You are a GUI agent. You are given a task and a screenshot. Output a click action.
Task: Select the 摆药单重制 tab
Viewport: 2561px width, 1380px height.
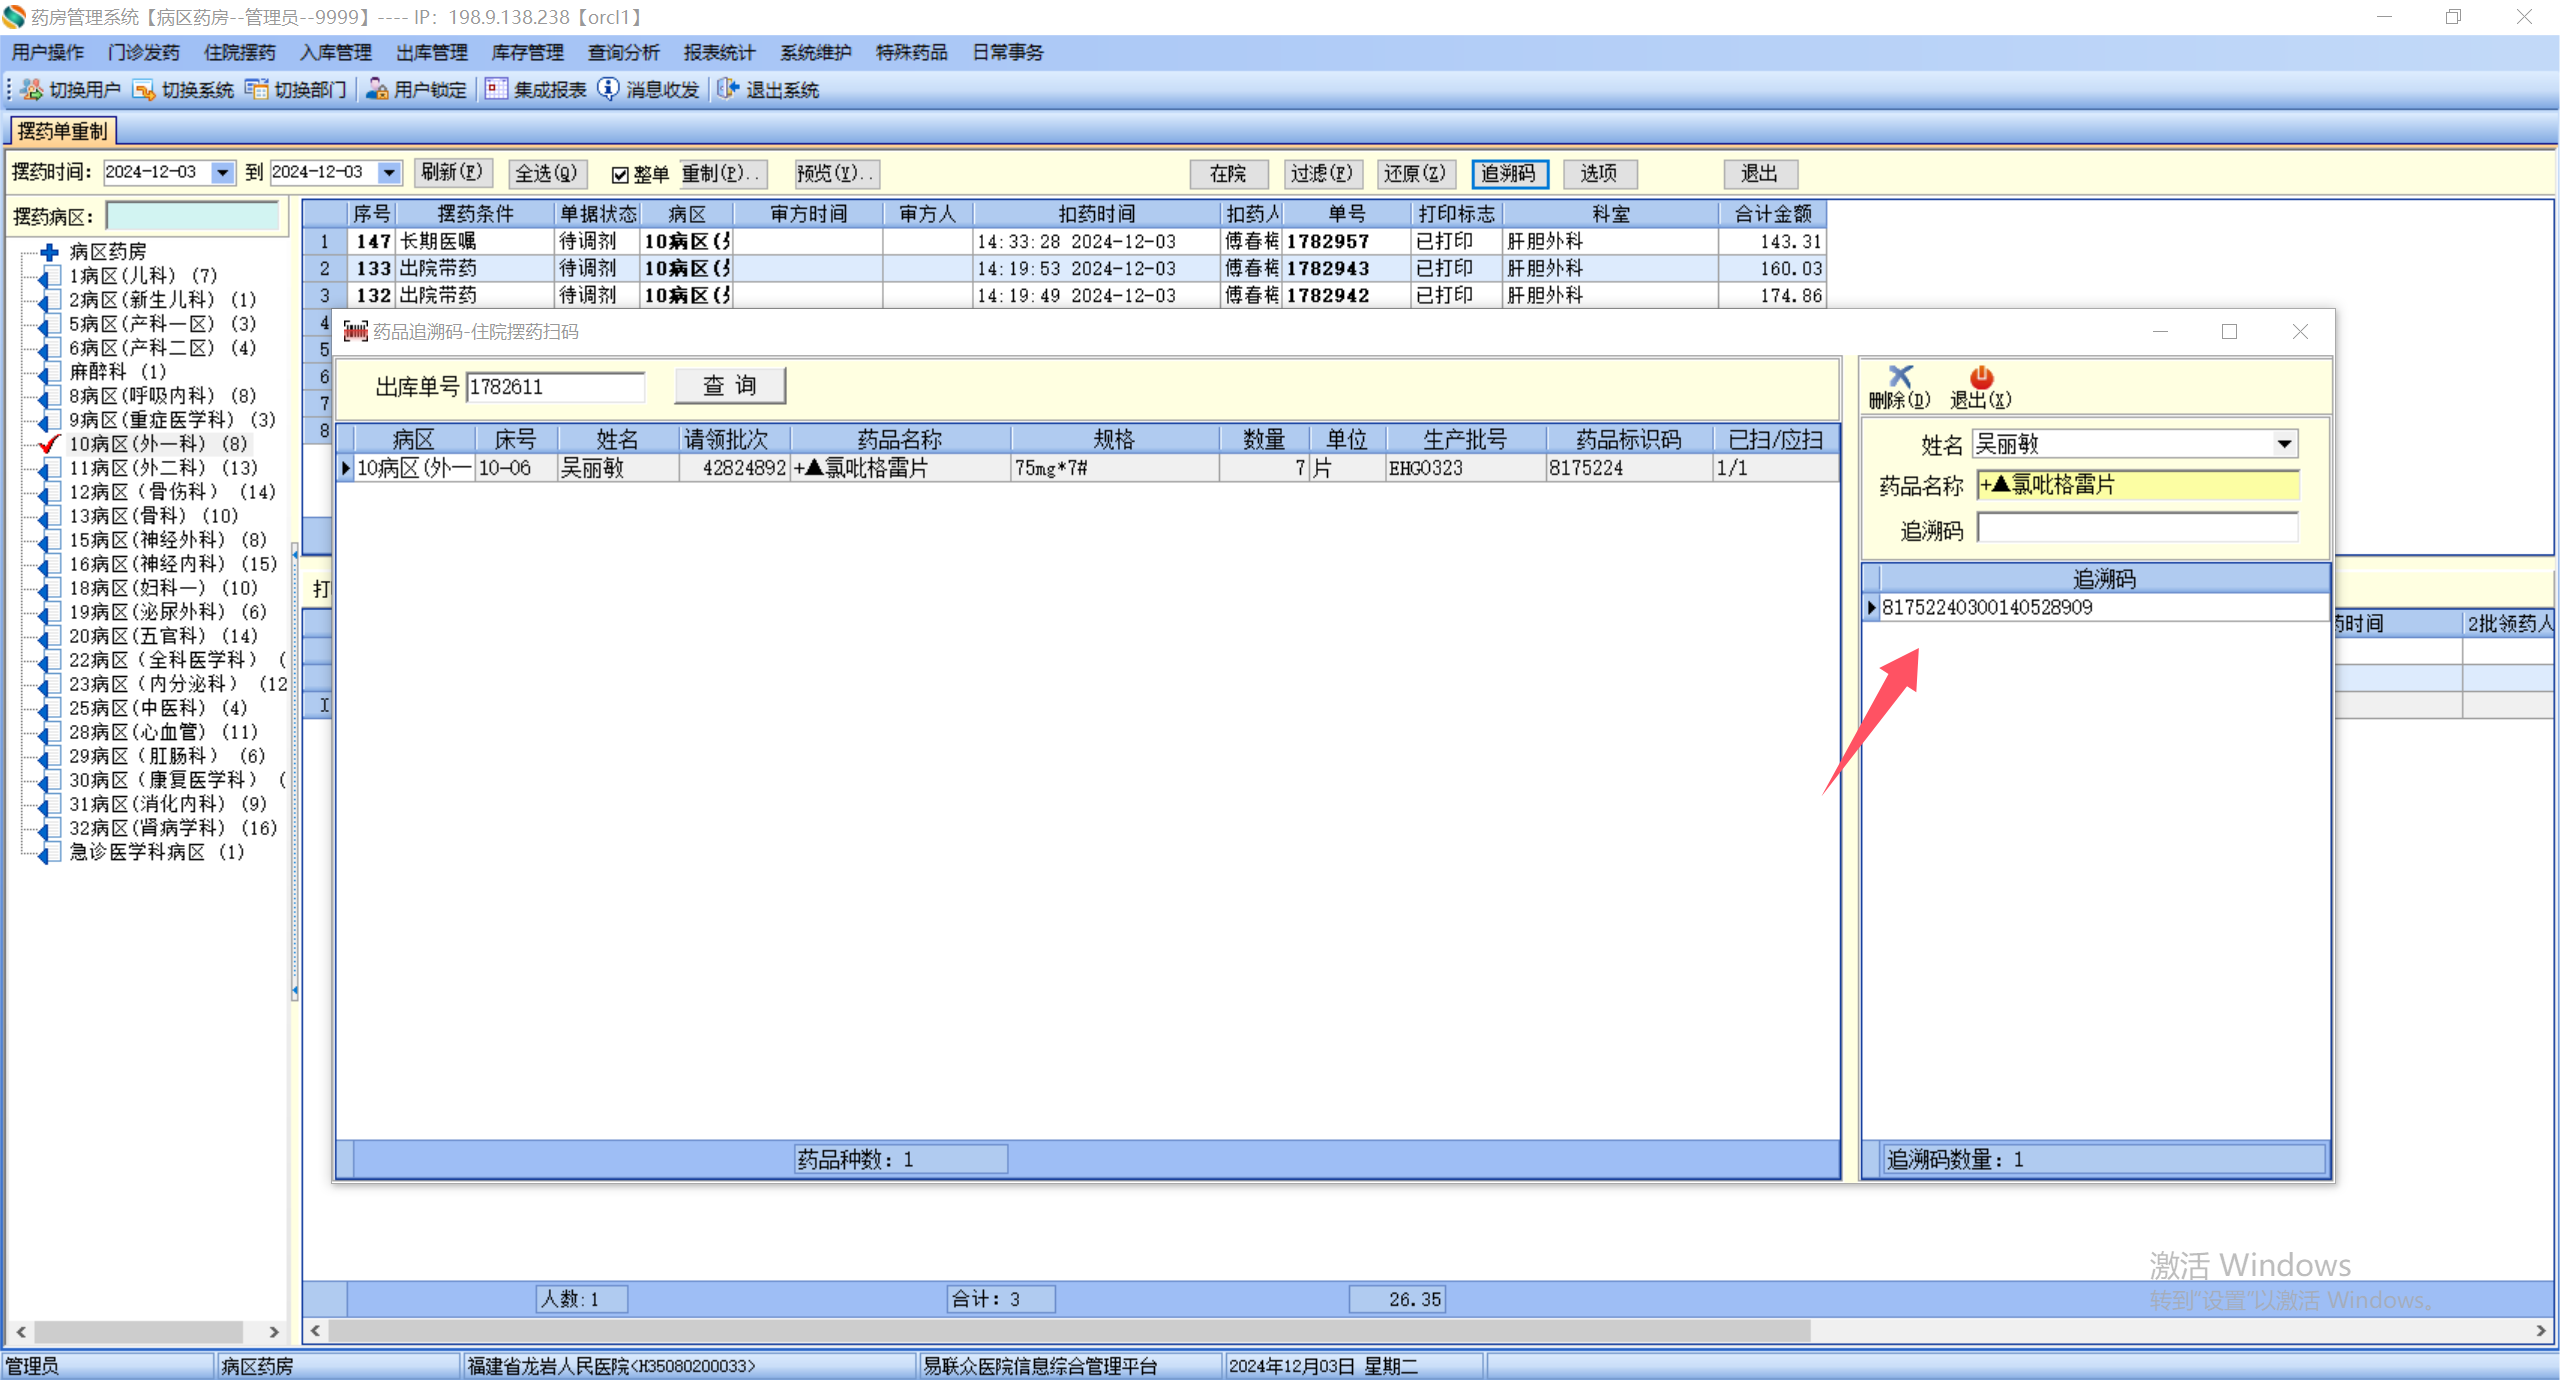tap(62, 131)
